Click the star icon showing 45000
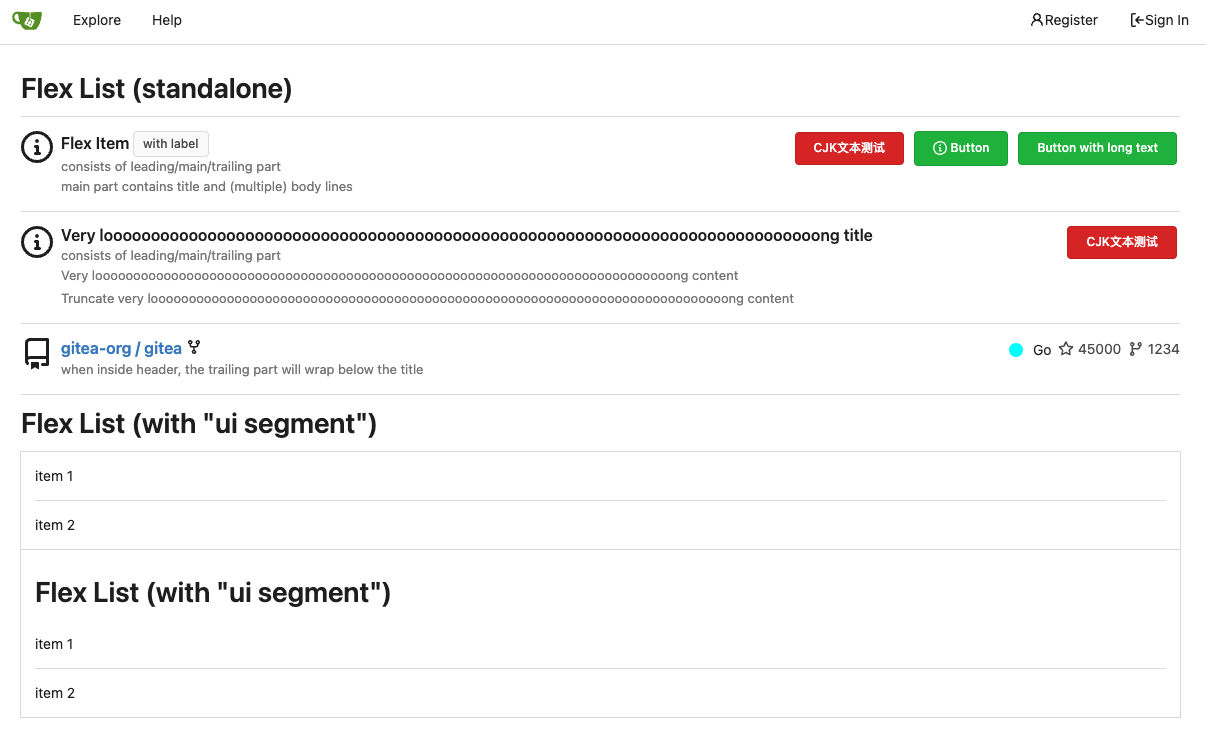 [1066, 349]
